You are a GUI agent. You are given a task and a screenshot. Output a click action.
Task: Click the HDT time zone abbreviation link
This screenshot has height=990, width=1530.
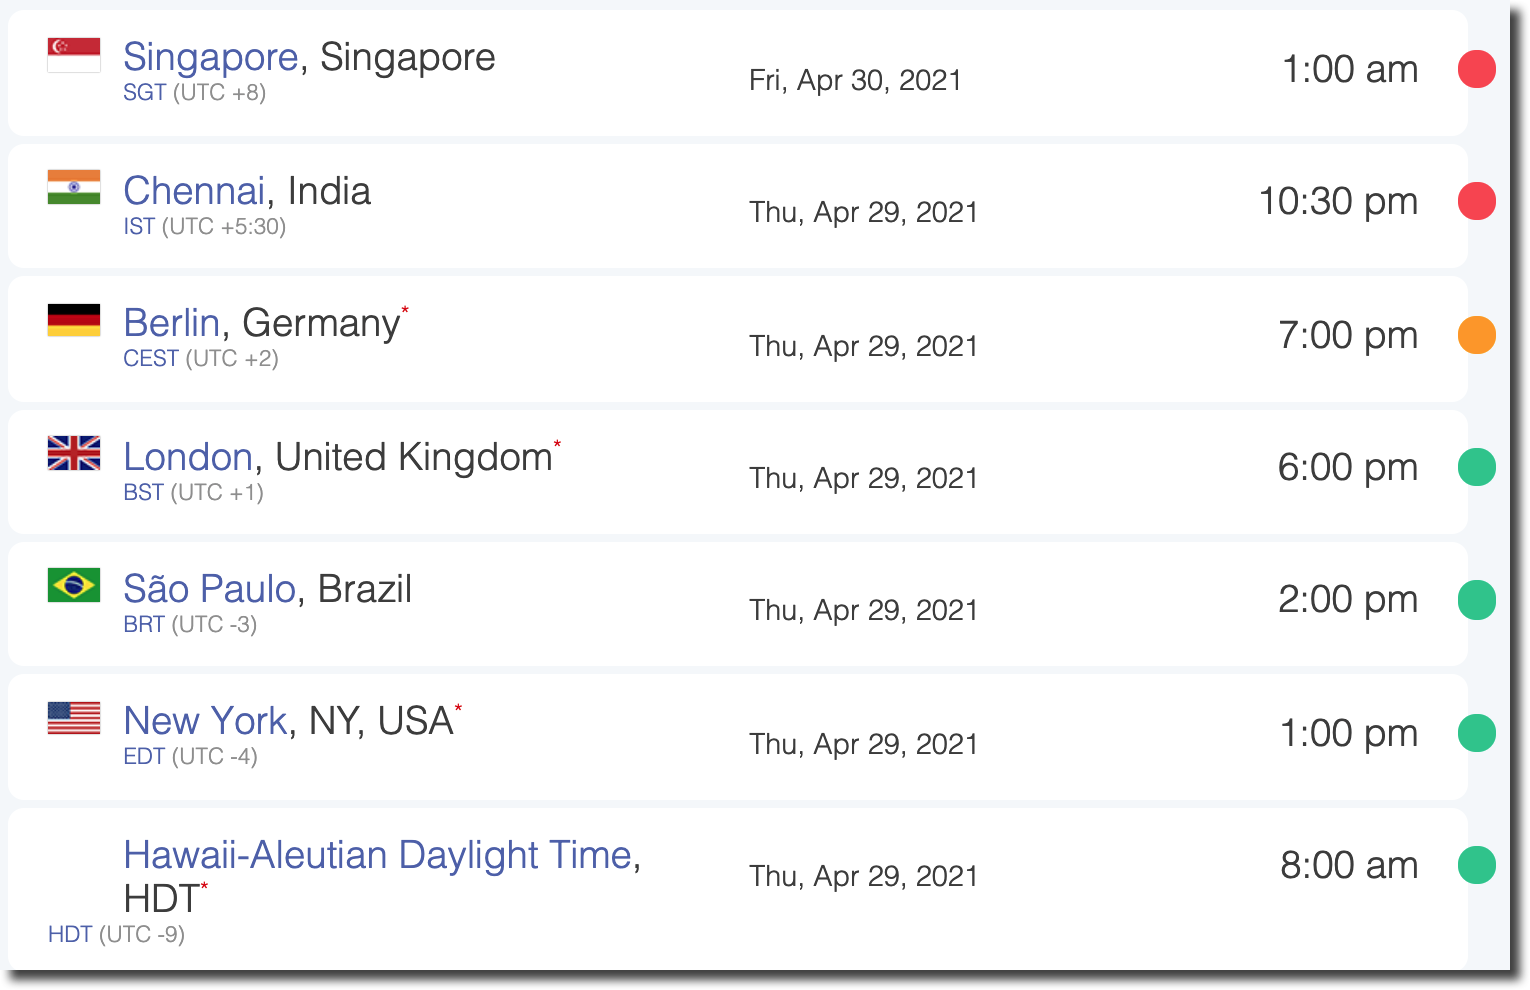70,934
